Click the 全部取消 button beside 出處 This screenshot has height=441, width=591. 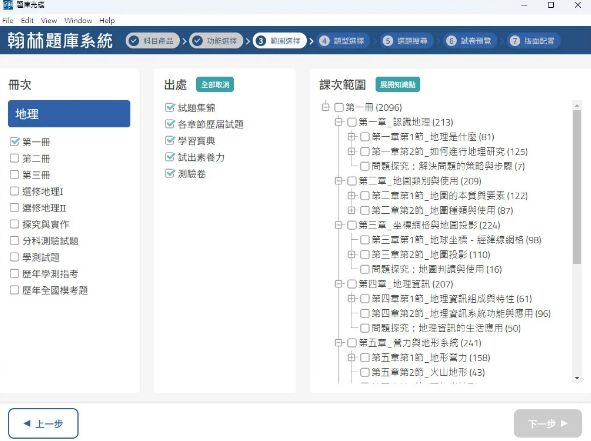coord(215,84)
